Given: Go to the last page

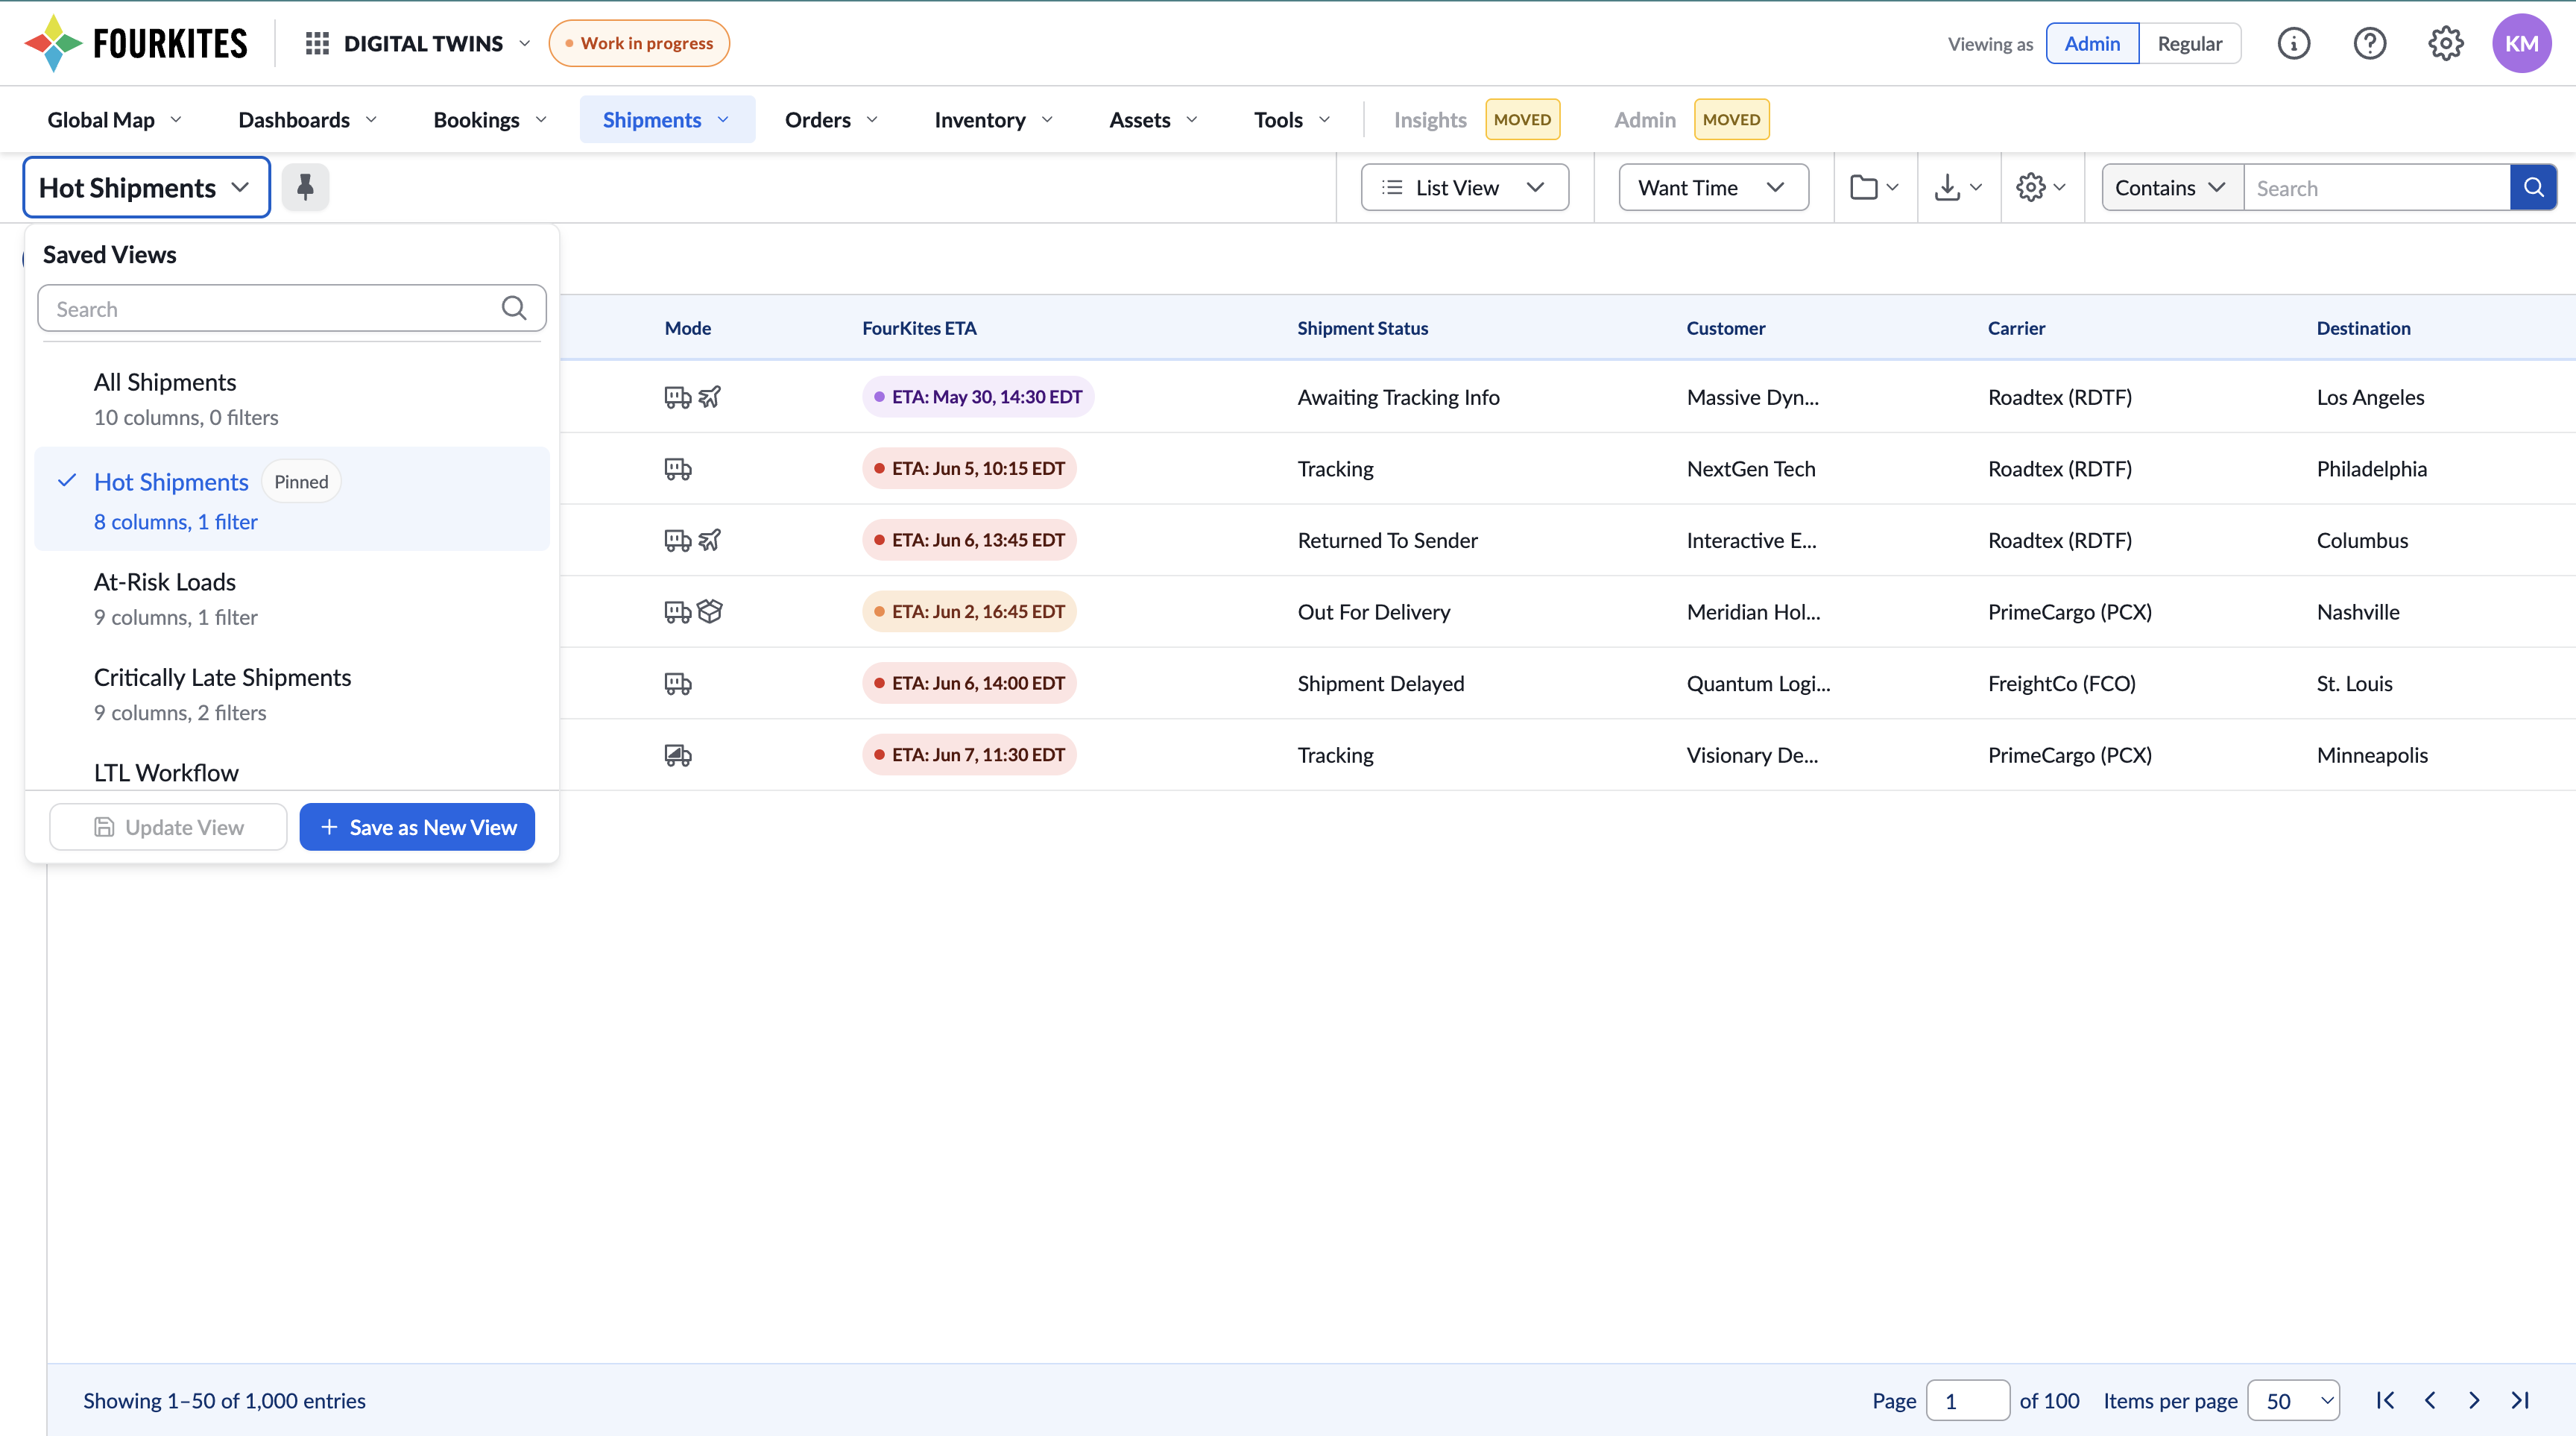Looking at the screenshot, I should point(2520,1400).
